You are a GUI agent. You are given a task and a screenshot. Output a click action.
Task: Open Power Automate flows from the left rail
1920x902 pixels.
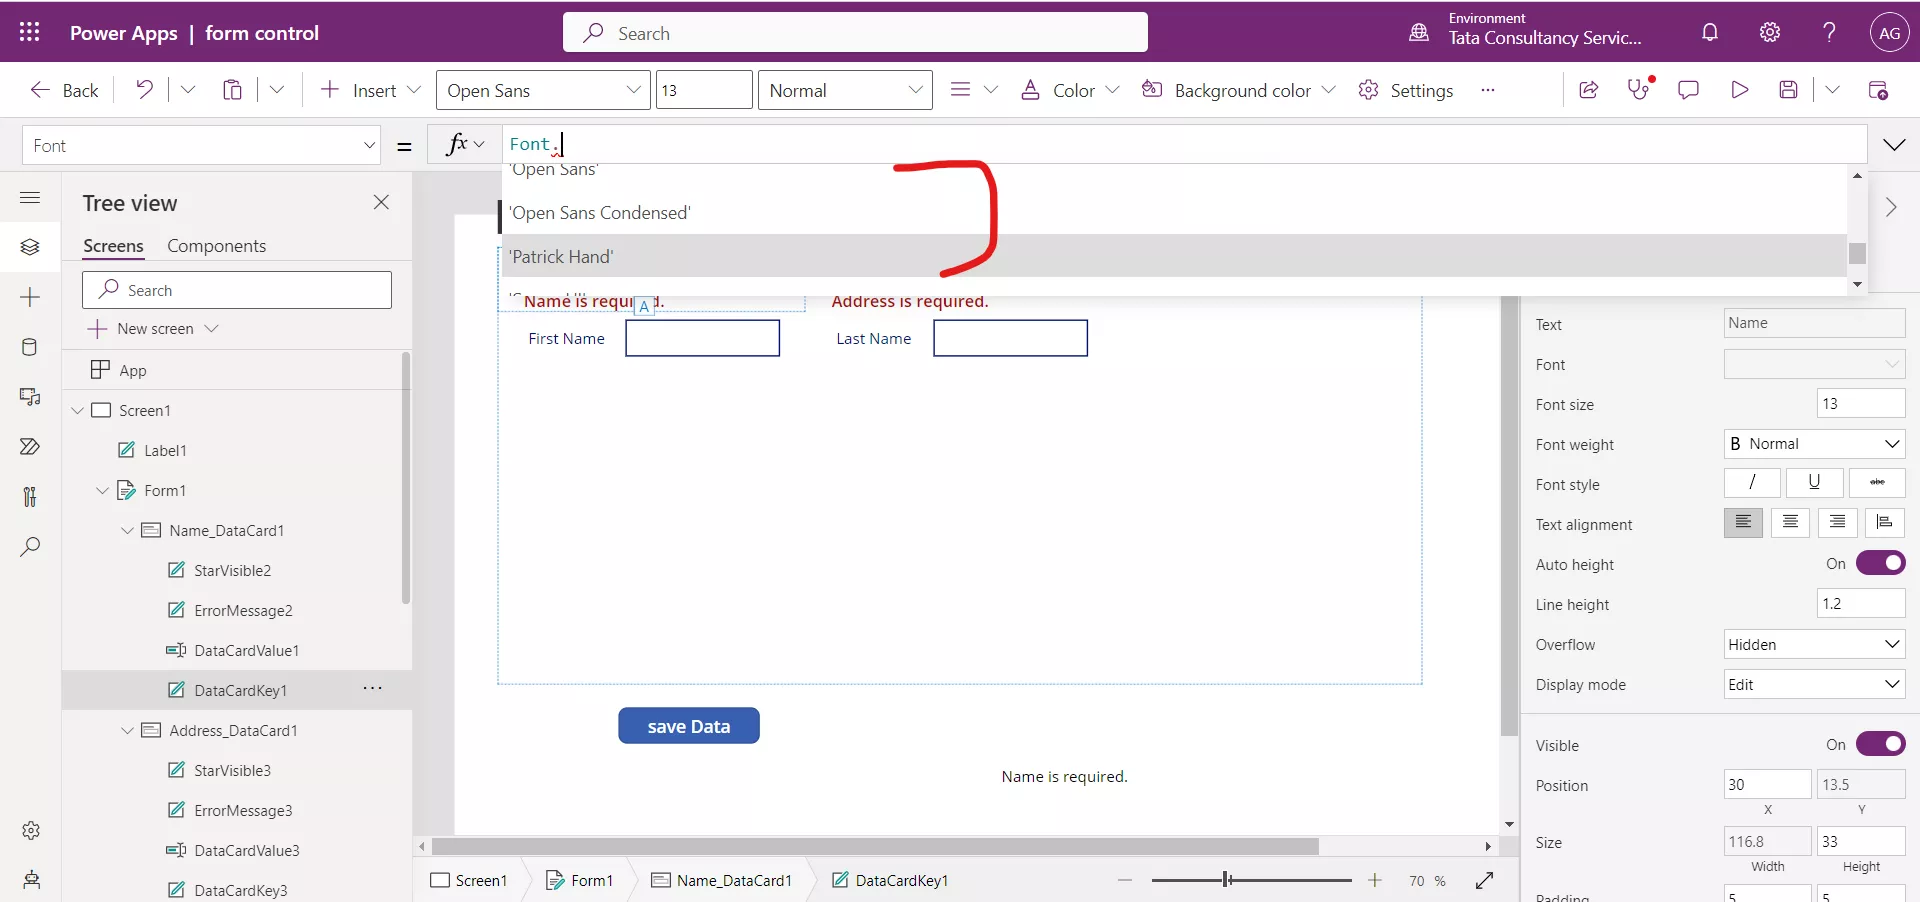click(30, 447)
